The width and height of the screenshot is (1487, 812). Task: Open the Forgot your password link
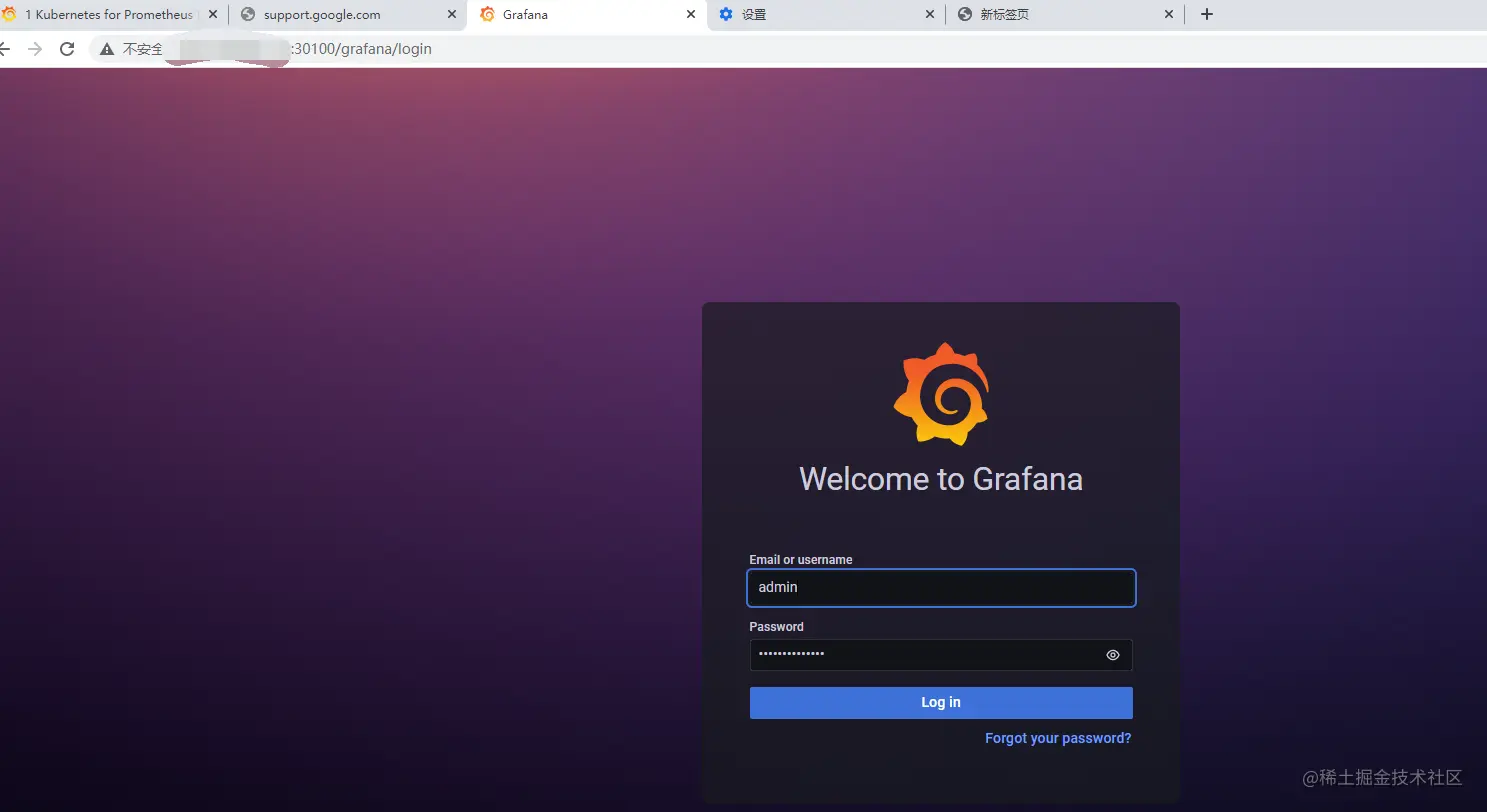[x=1058, y=738]
